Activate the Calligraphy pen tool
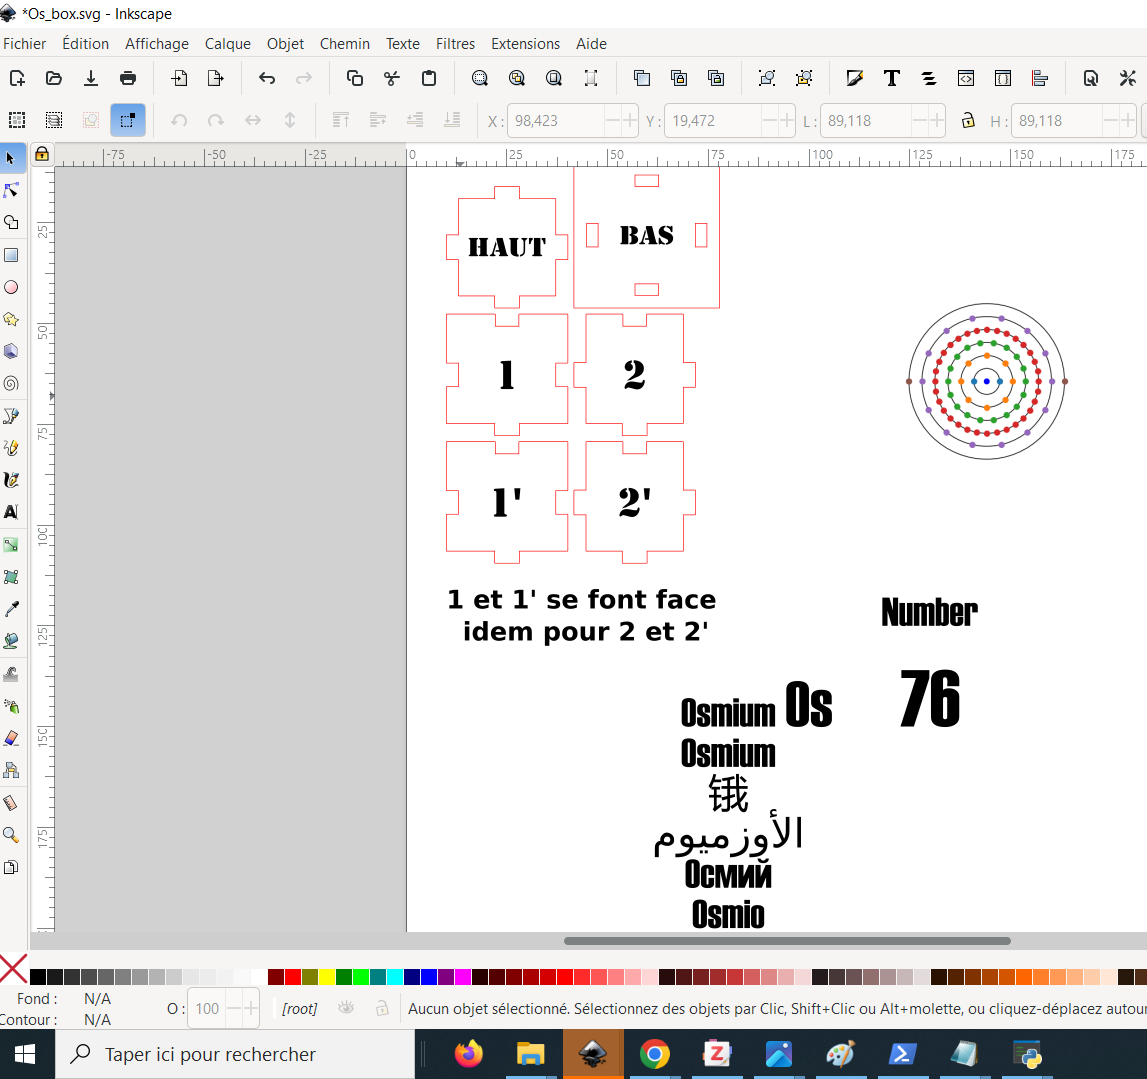The image size is (1147, 1079). pyautogui.click(x=11, y=480)
